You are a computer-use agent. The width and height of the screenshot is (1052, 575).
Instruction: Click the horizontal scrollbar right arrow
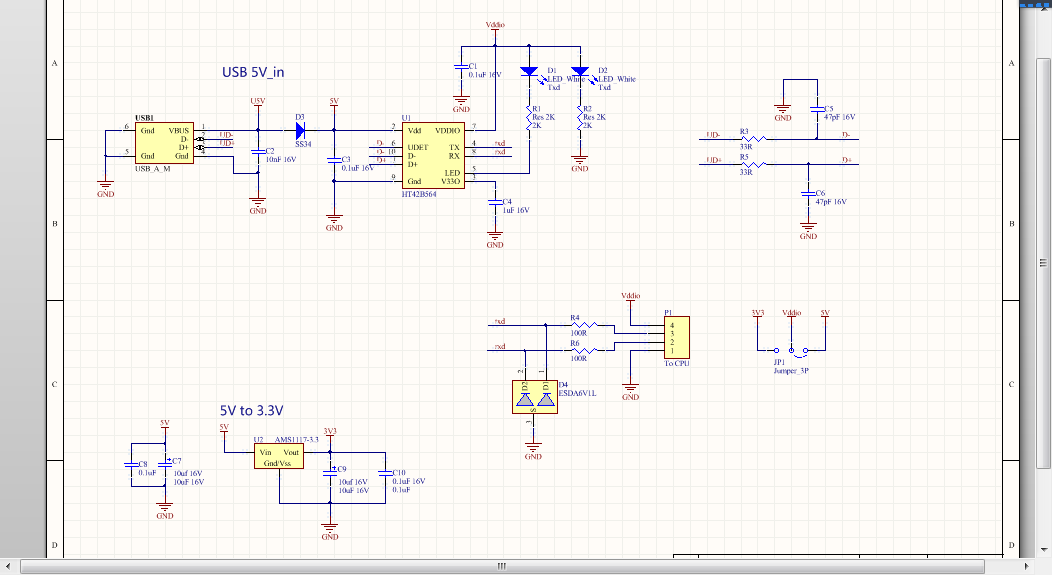pyautogui.click(x=1027, y=566)
